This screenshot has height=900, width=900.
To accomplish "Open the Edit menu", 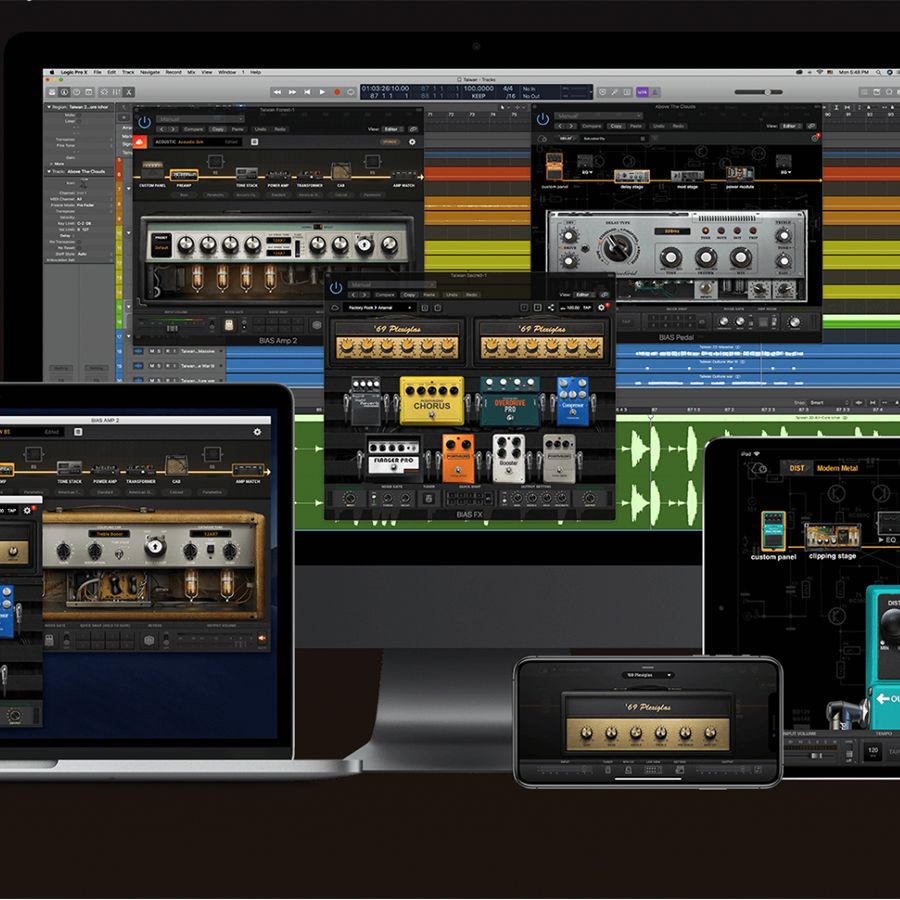I will coord(112,72).
